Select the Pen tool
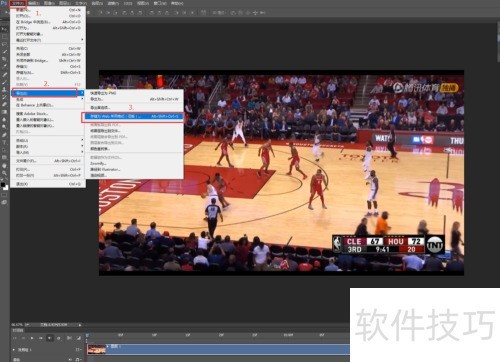This screenshot has width=500, height=362. click(4, 134)
